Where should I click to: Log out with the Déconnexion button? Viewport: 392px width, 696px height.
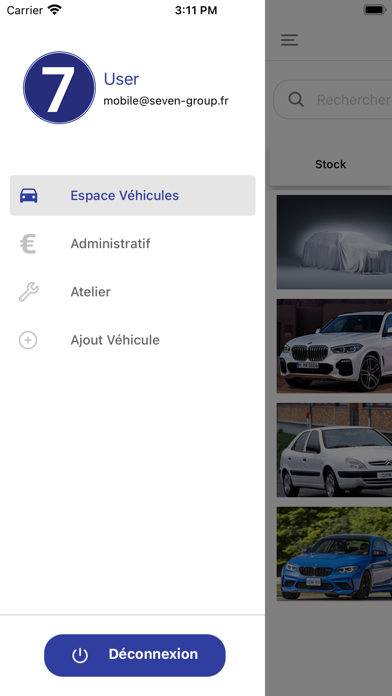tap(135, 655)
